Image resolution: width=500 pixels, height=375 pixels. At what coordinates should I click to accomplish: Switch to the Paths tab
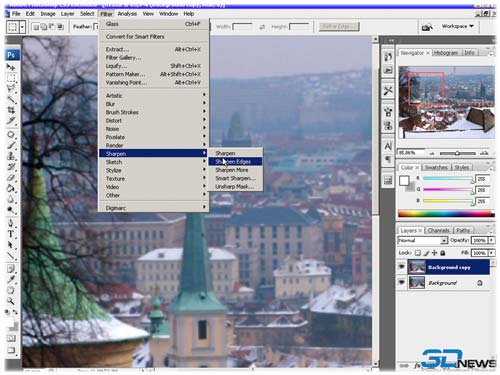click(463, 230)
